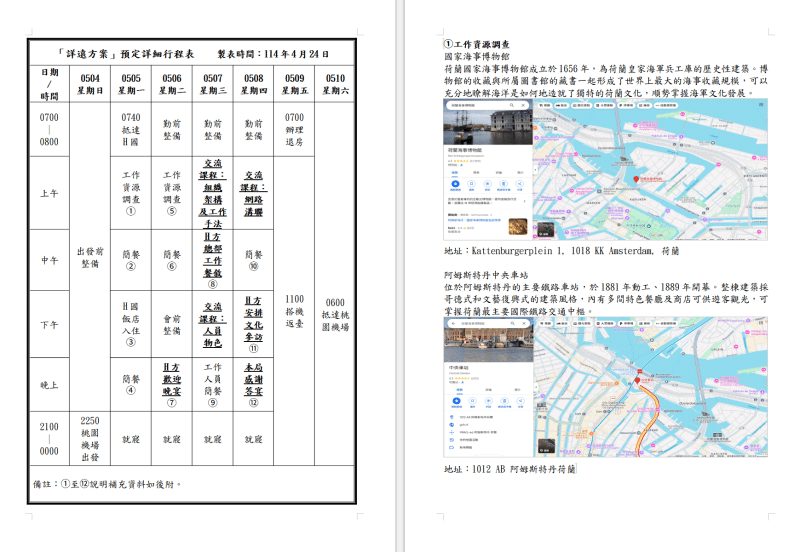Click the 工作人員簡餐⑨ cell

coord(213,385)
